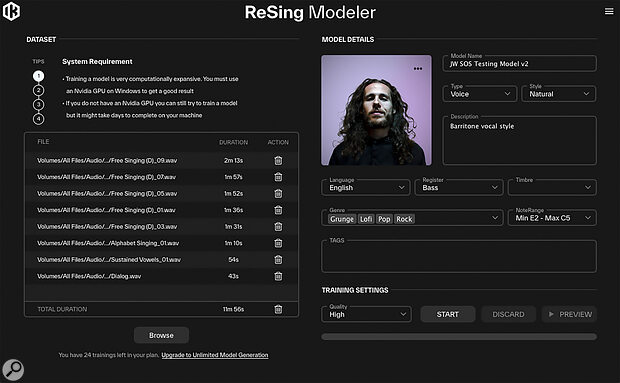This screenshot has height=383, width=620.
Task: Click the Grunge genre tag
Action: coord(342,219)
